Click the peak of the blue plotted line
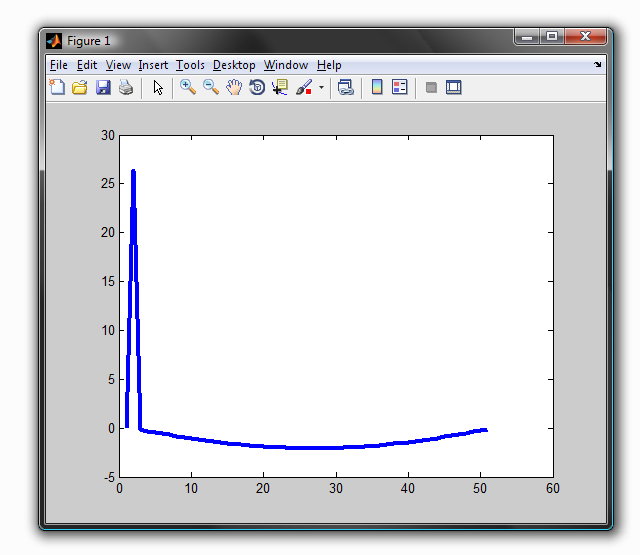This screenshot has width=640, height=555. click(133, 172)
